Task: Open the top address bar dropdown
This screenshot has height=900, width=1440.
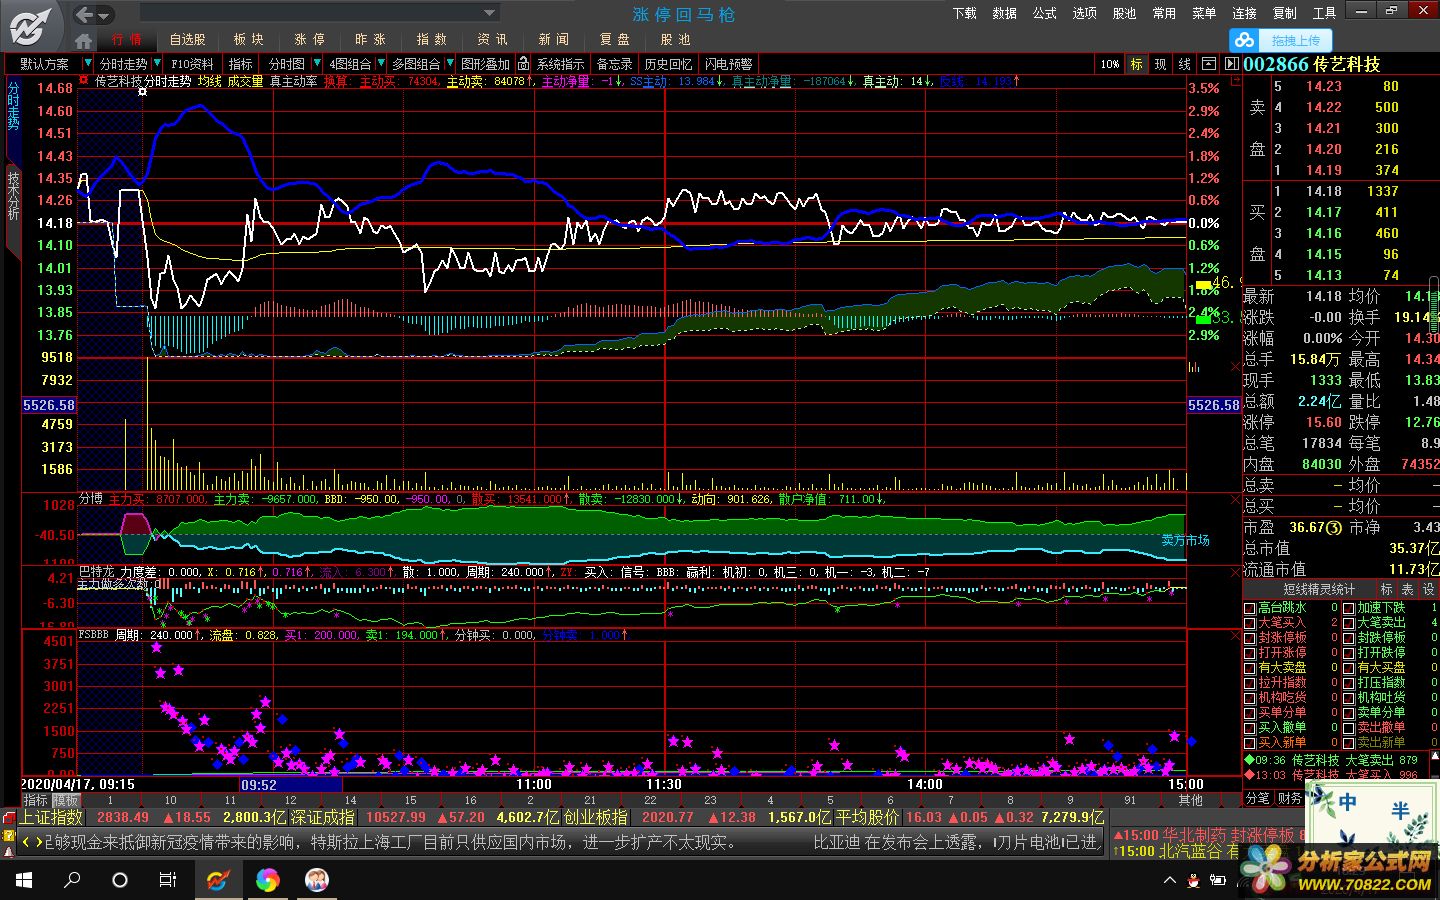Action: click(x=489, y=13)
